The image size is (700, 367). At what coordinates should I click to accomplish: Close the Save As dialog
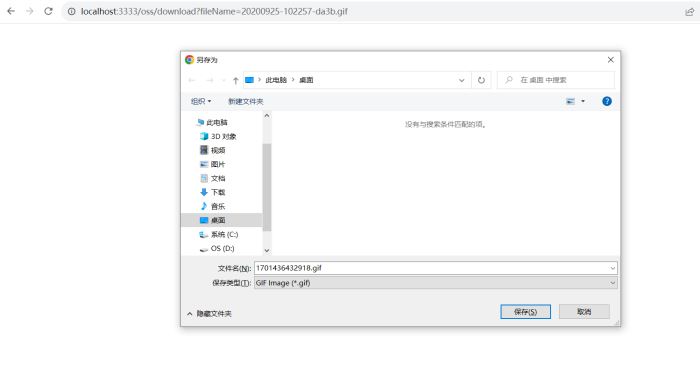coord(610,60)
